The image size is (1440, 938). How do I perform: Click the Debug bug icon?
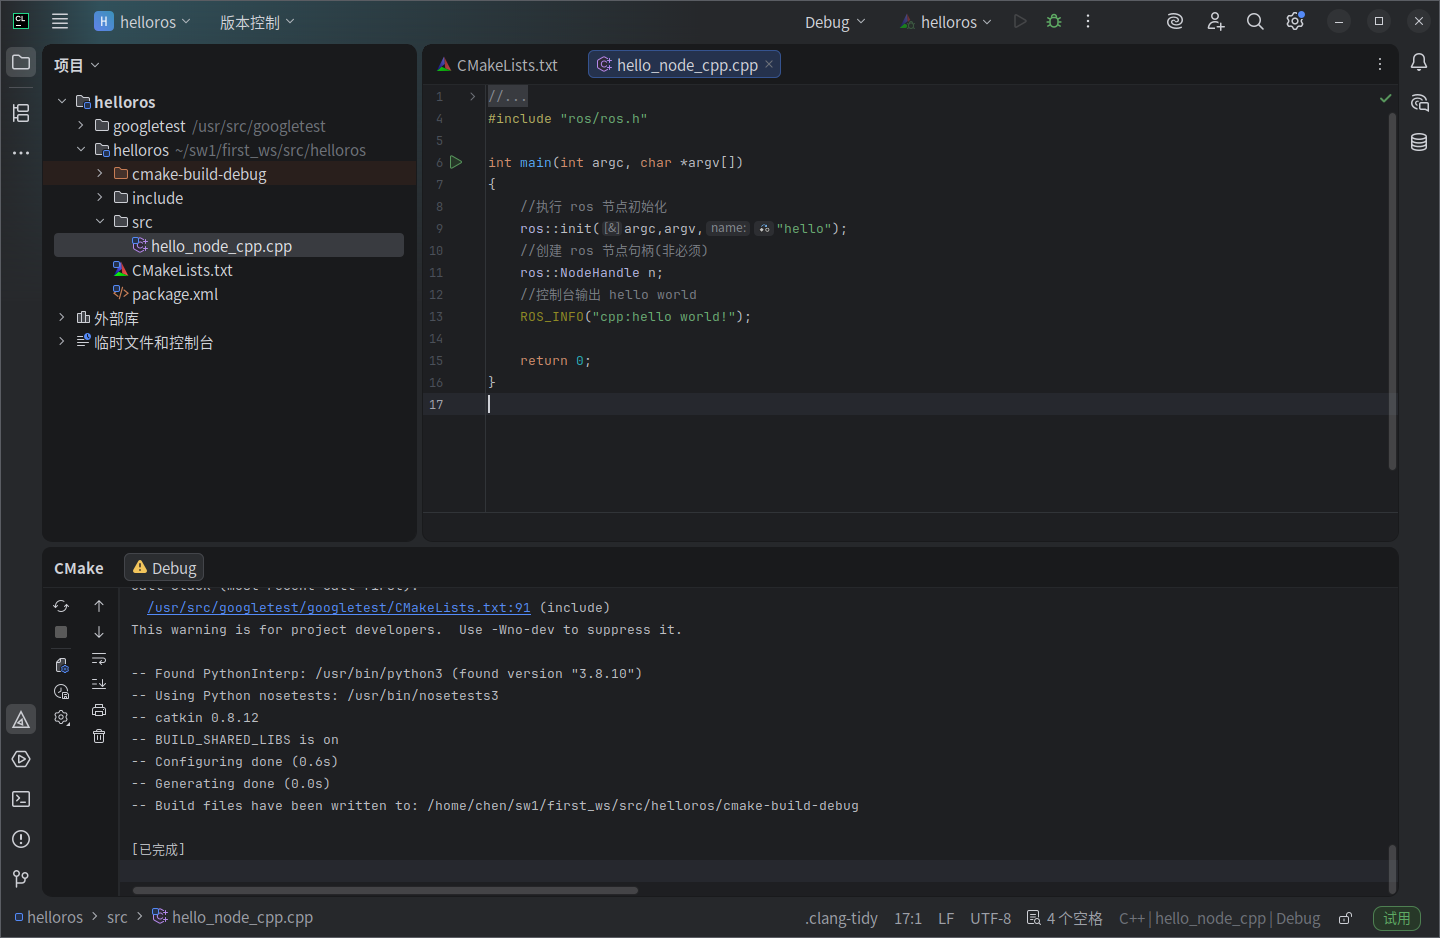pyautogui.click(x=1054, y=21)
